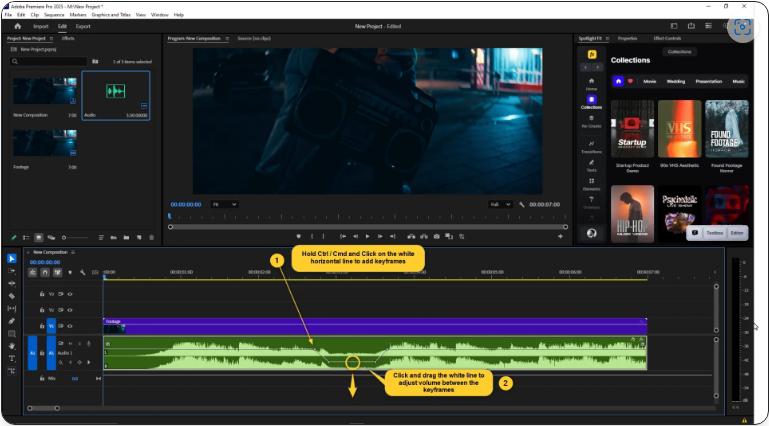Select the Rectangle shape tool

pos(12,334)
